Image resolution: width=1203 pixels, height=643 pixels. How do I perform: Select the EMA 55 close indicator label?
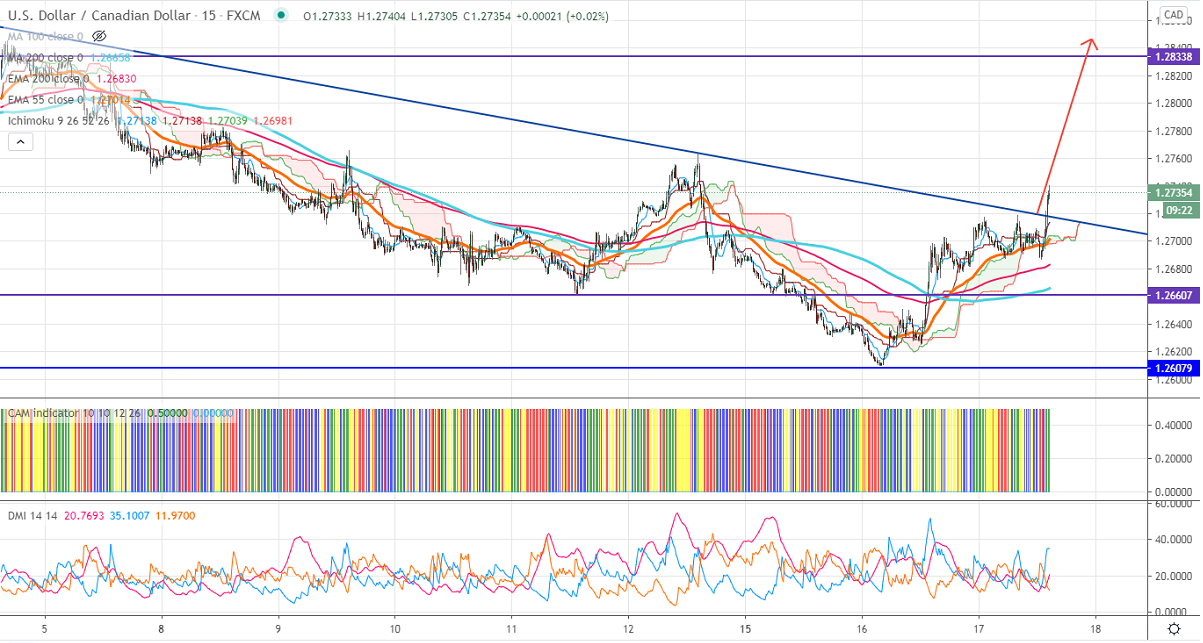pyautogui.click(x=48, y=99)
